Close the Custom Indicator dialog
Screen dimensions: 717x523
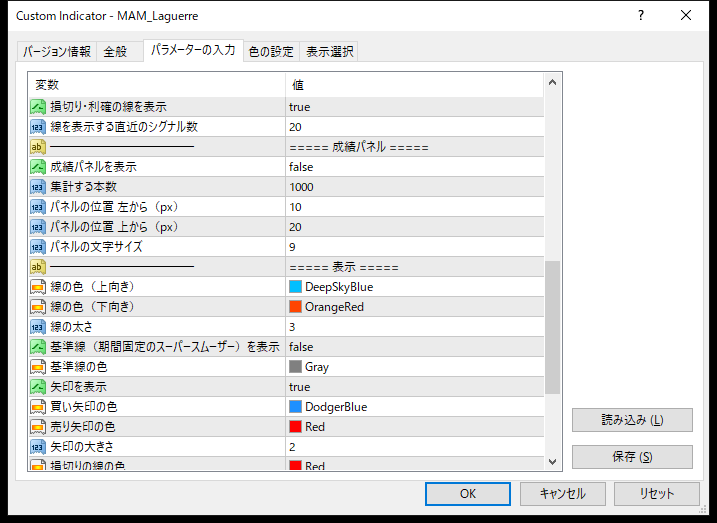point(686,16)
